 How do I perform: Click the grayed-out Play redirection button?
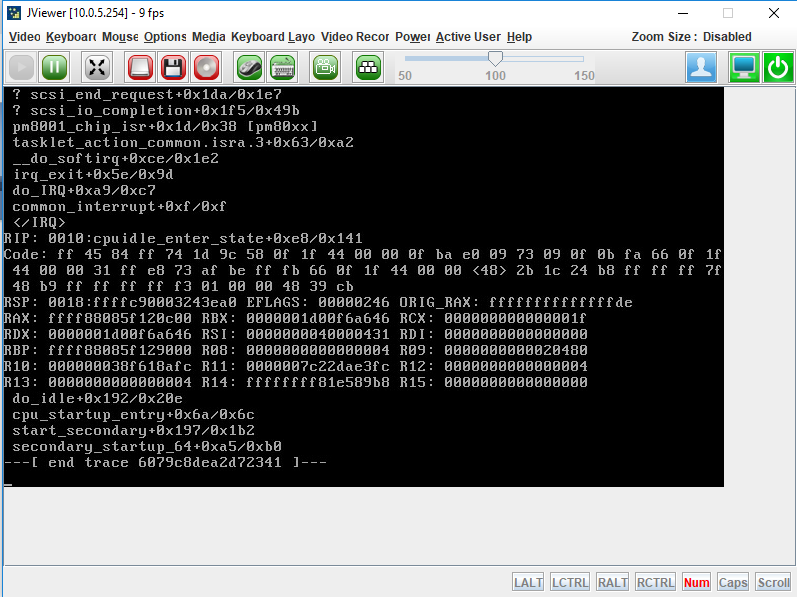21,67
